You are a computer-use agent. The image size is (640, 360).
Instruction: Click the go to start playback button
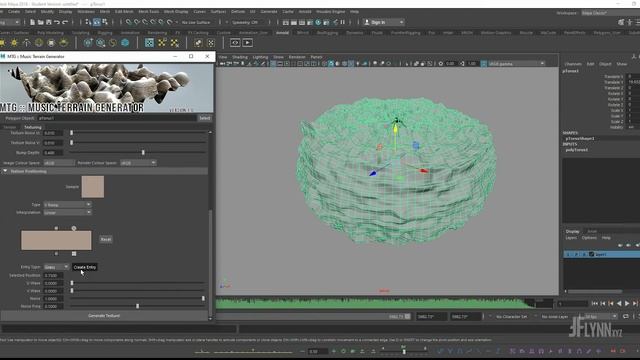[595, 303]
